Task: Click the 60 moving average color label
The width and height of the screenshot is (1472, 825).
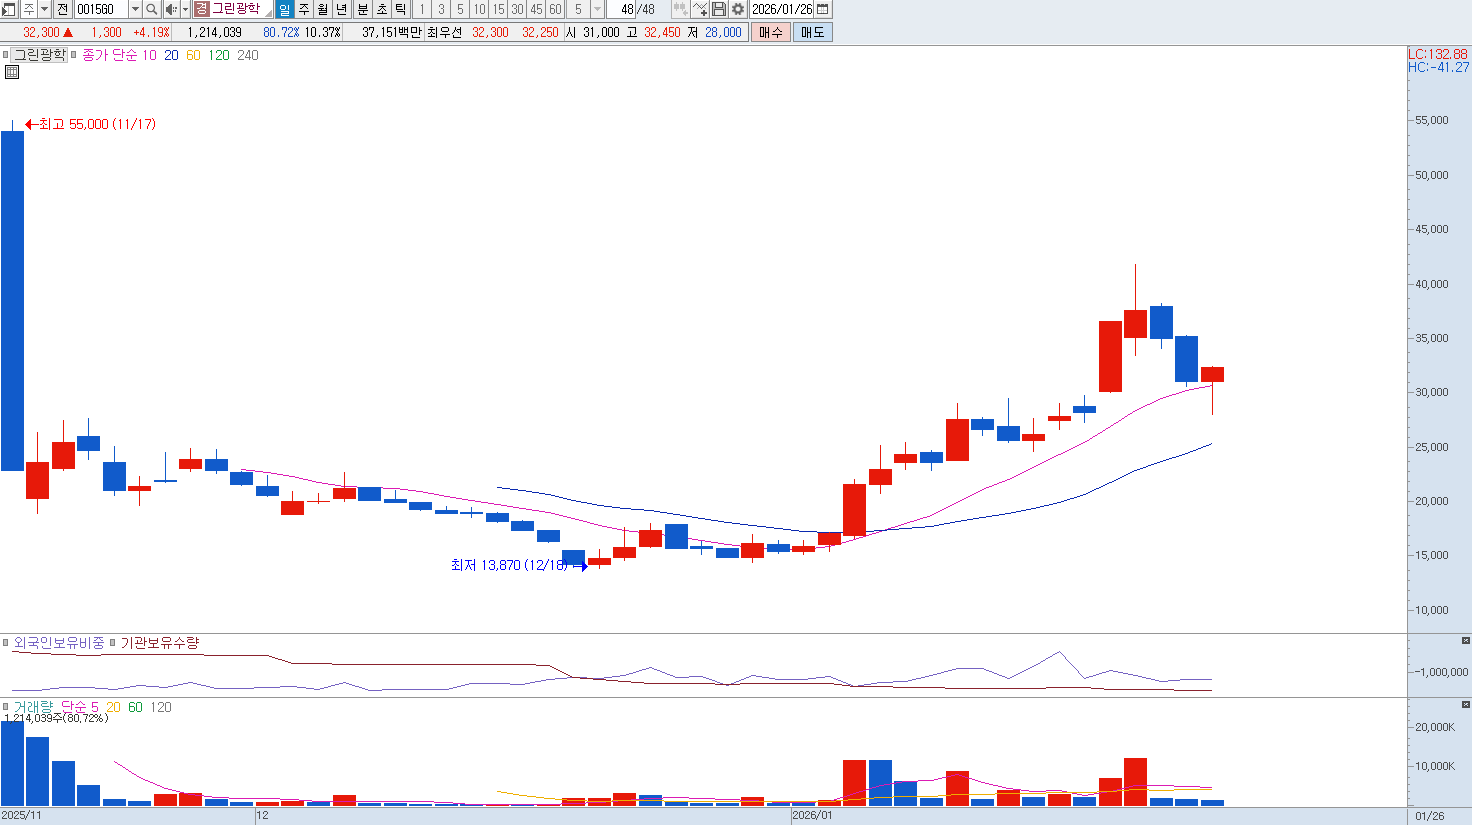Action: pyautogui.click(x=193, y=55)
